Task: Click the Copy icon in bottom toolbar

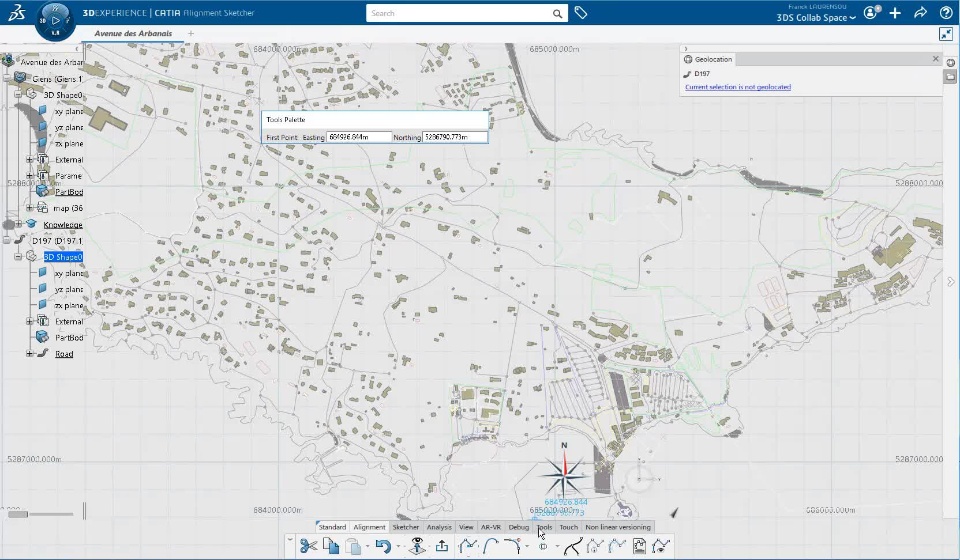Action: click(x=331, y=545)
